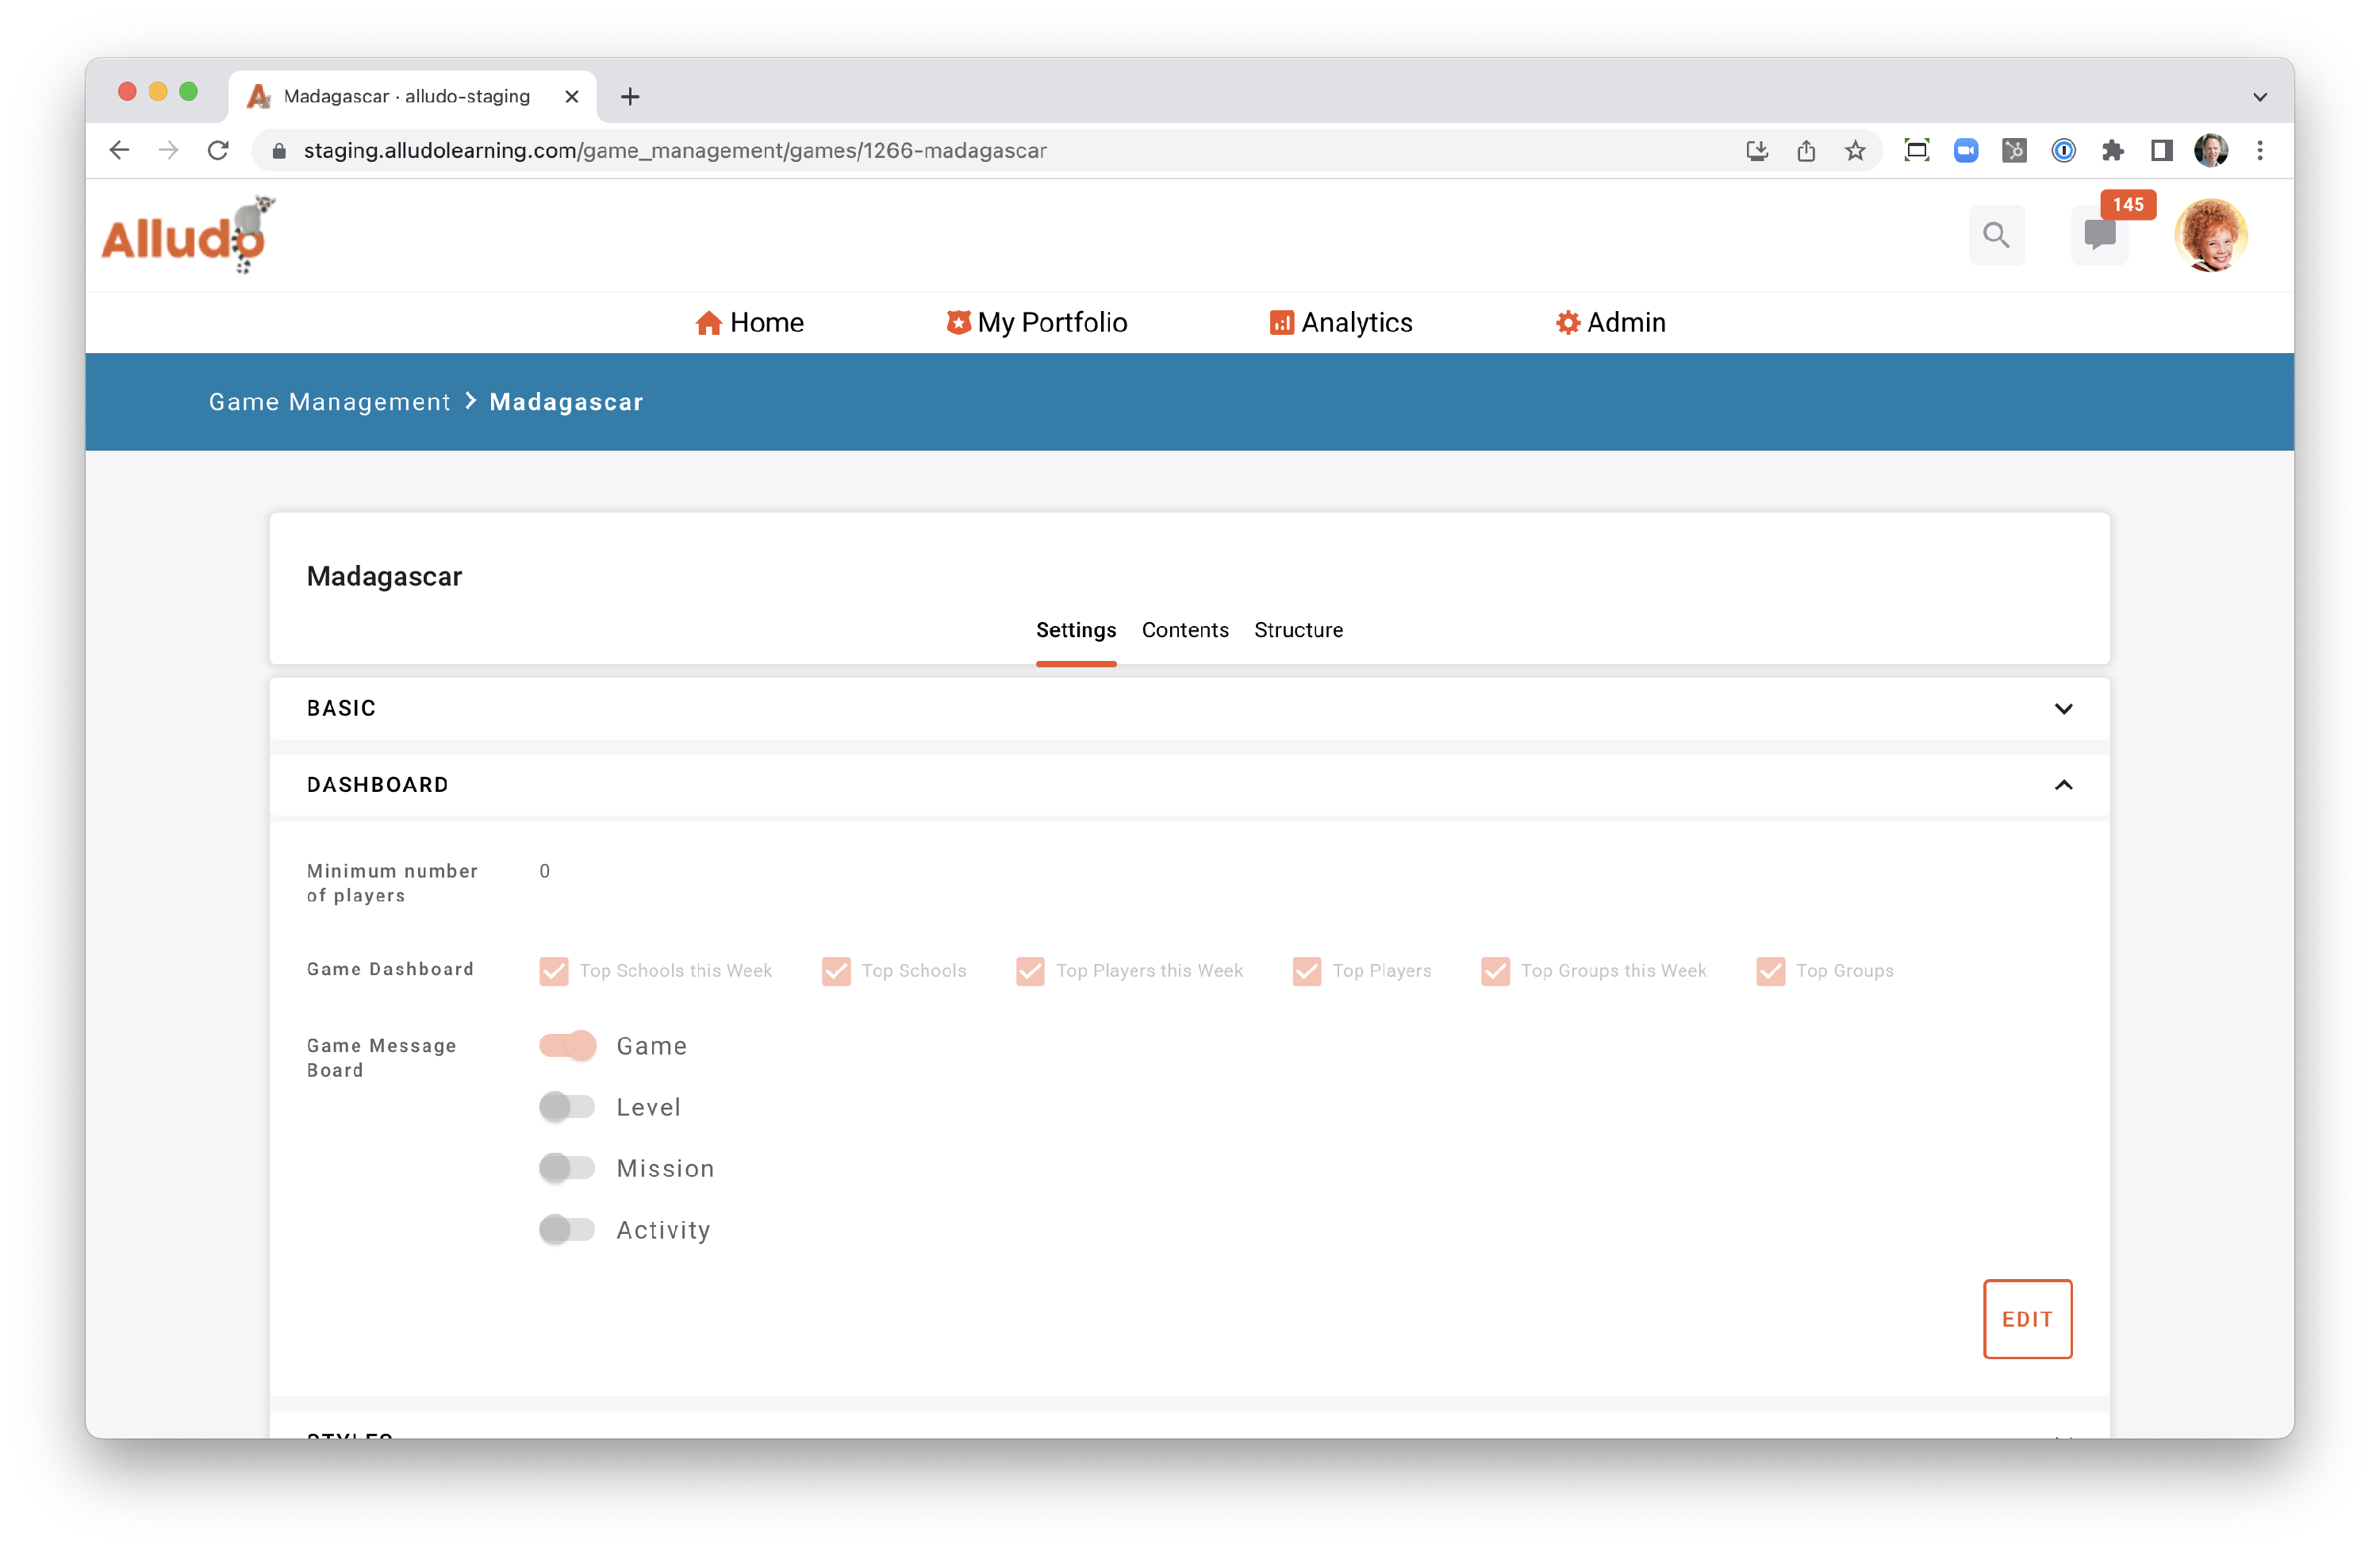
Task: Bookmark this page with star icon
Action: 1855,150
